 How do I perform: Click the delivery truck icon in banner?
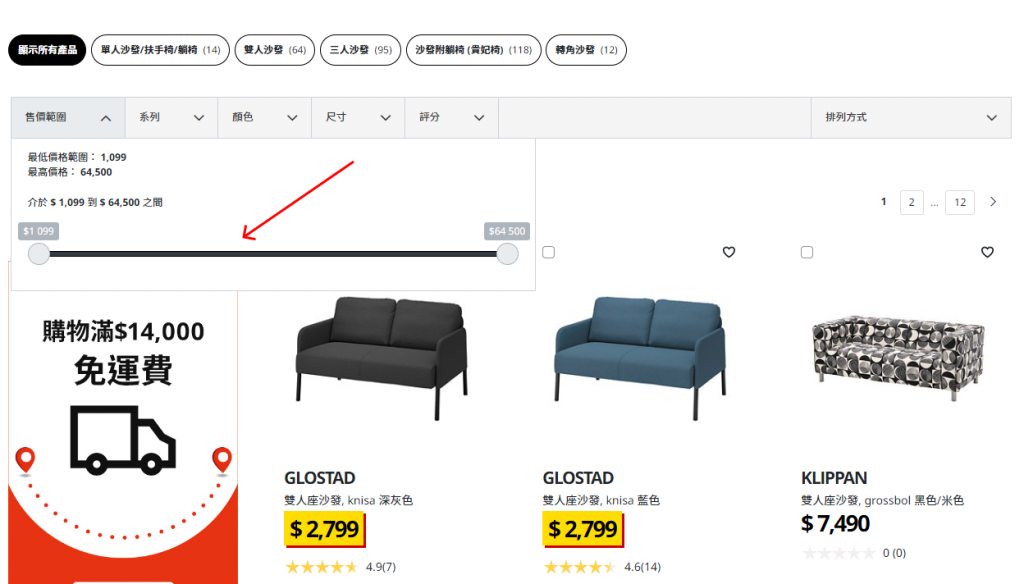123,440
